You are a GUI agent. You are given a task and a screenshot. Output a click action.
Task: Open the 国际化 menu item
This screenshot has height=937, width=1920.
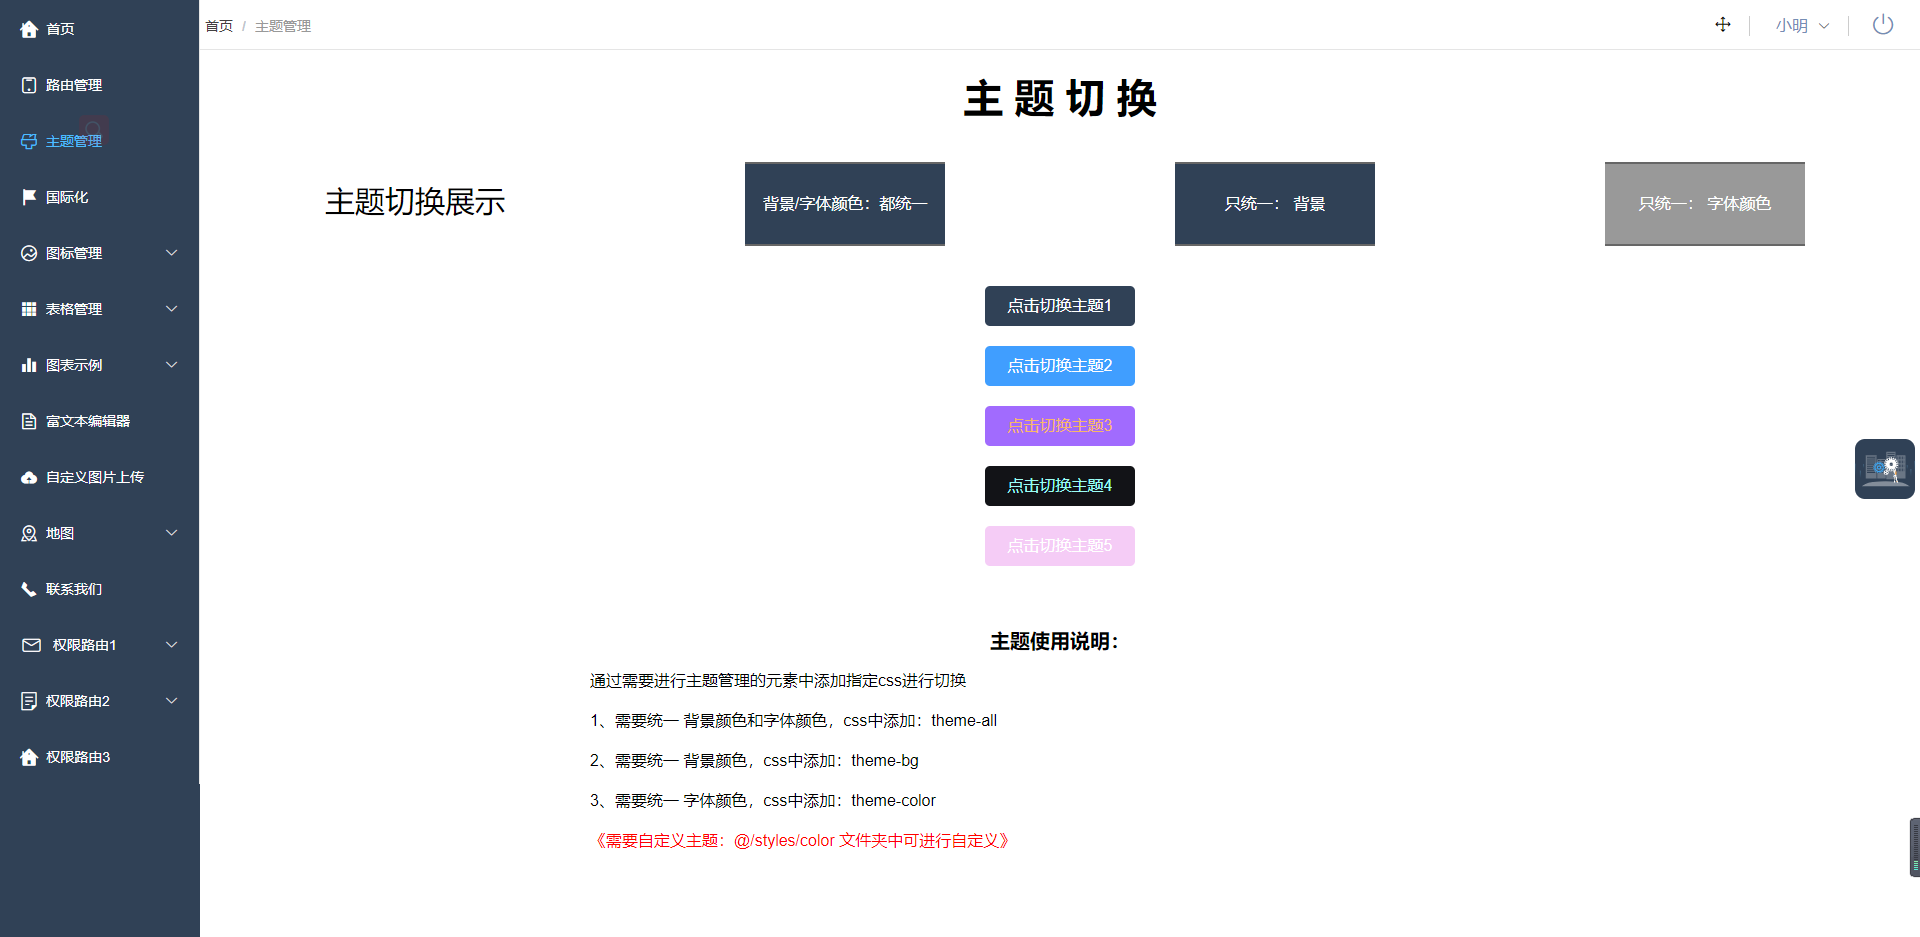(100, 197)
